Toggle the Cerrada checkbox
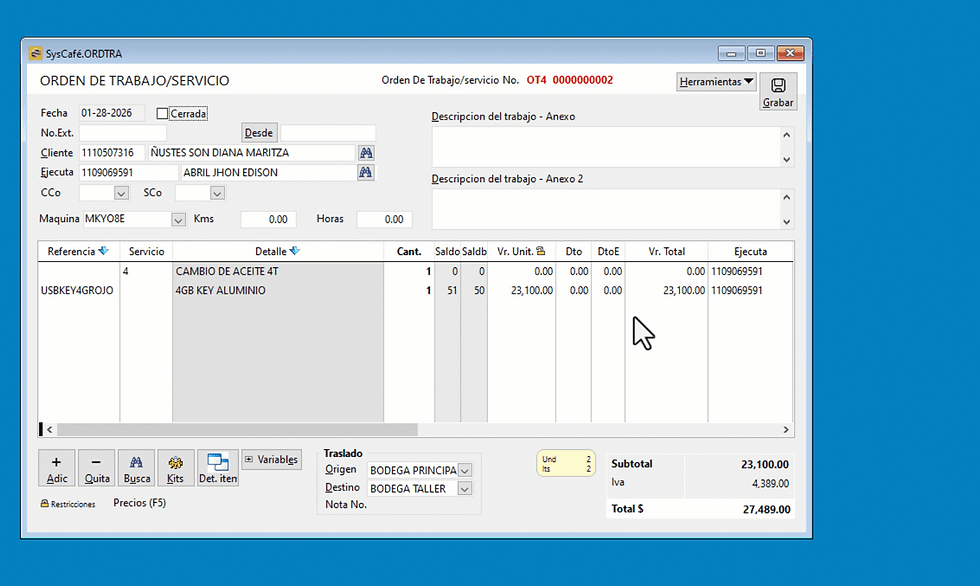This screenshot has width=980, height=586. tap(162, 114)
